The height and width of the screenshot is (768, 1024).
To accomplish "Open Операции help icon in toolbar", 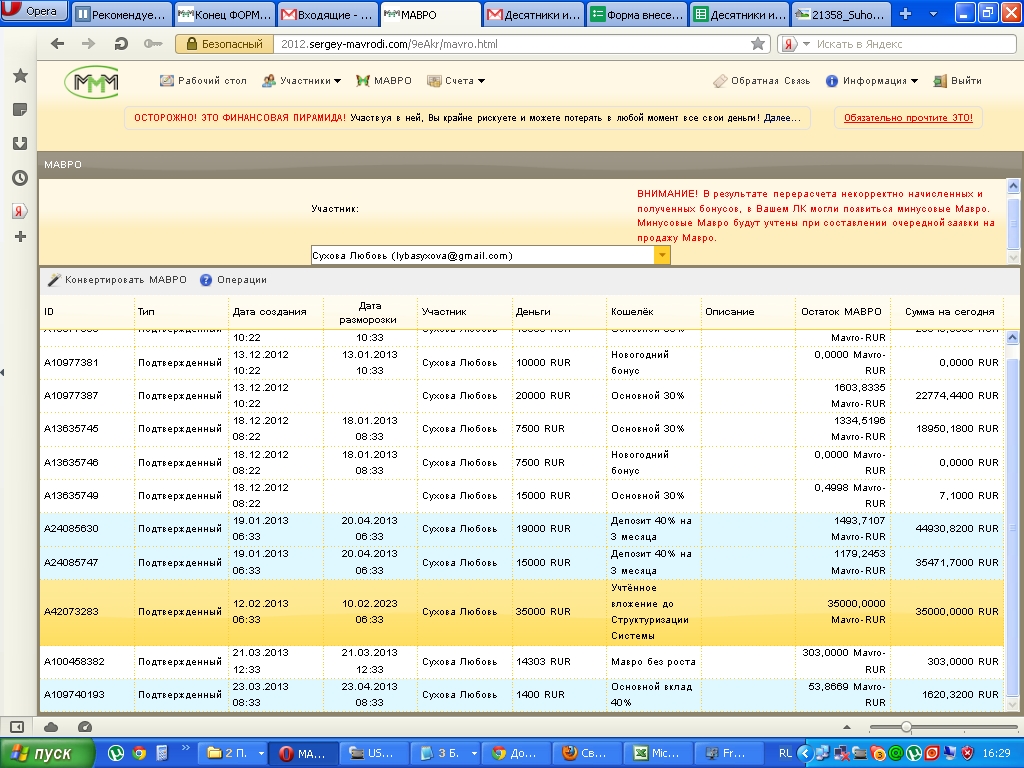I will coord(206,280).
